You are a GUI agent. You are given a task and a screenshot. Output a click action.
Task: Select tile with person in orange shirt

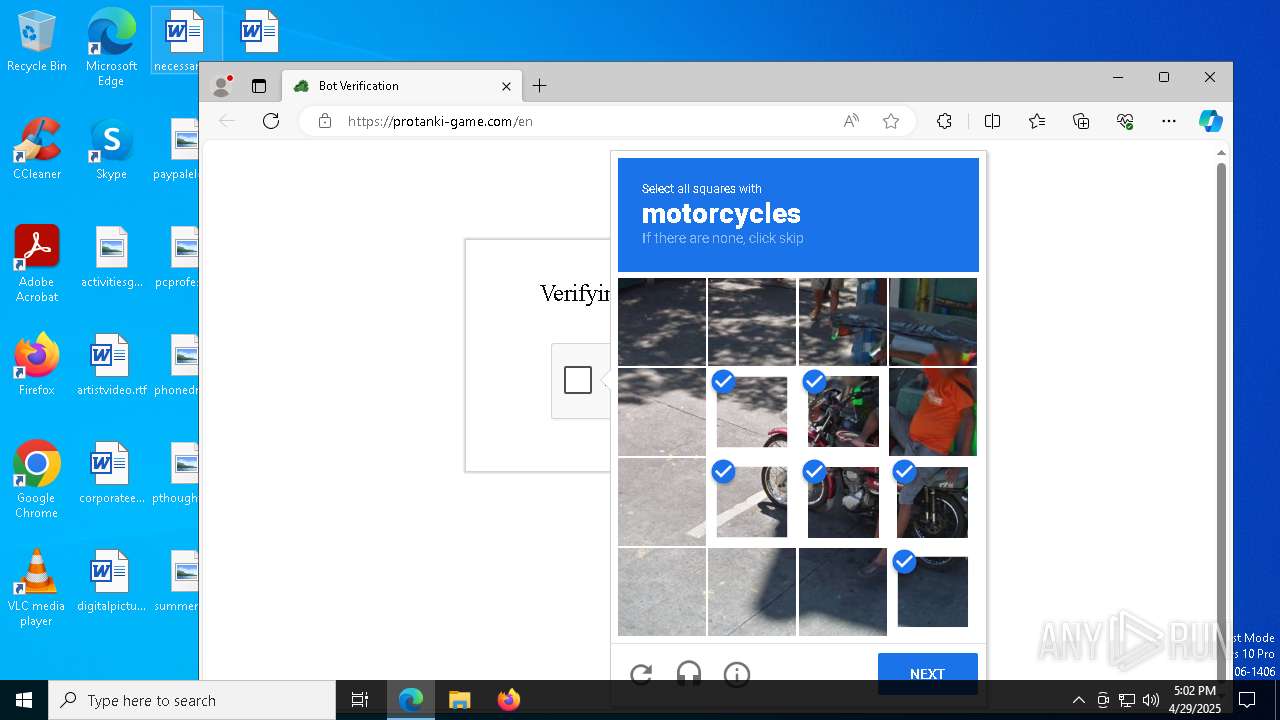[933, 412]
